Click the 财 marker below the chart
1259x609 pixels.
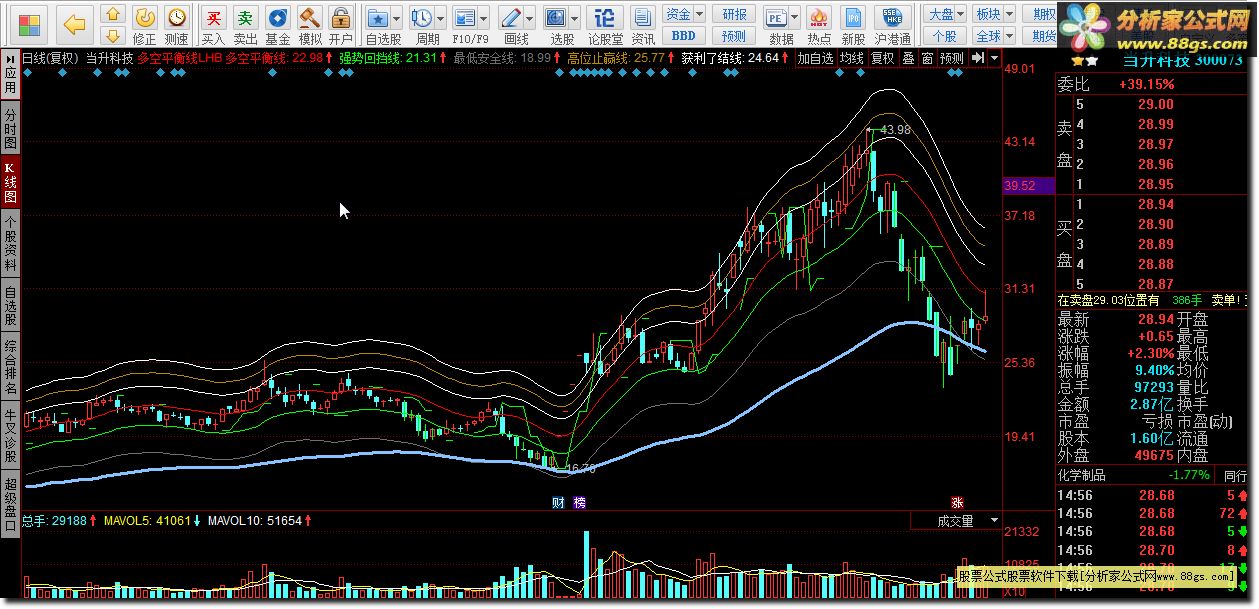559,502
